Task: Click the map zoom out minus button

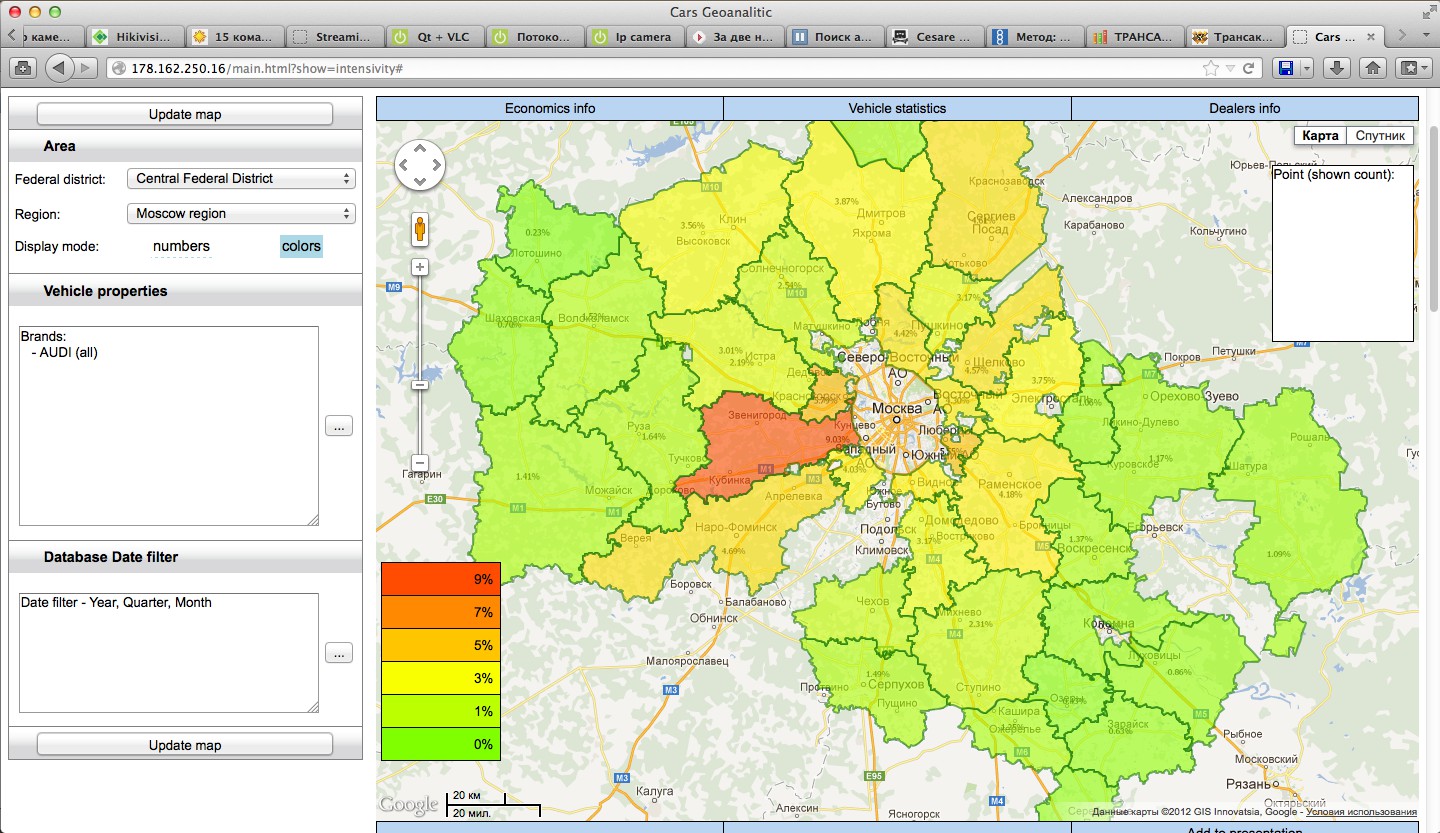Action: coord(420,463)
